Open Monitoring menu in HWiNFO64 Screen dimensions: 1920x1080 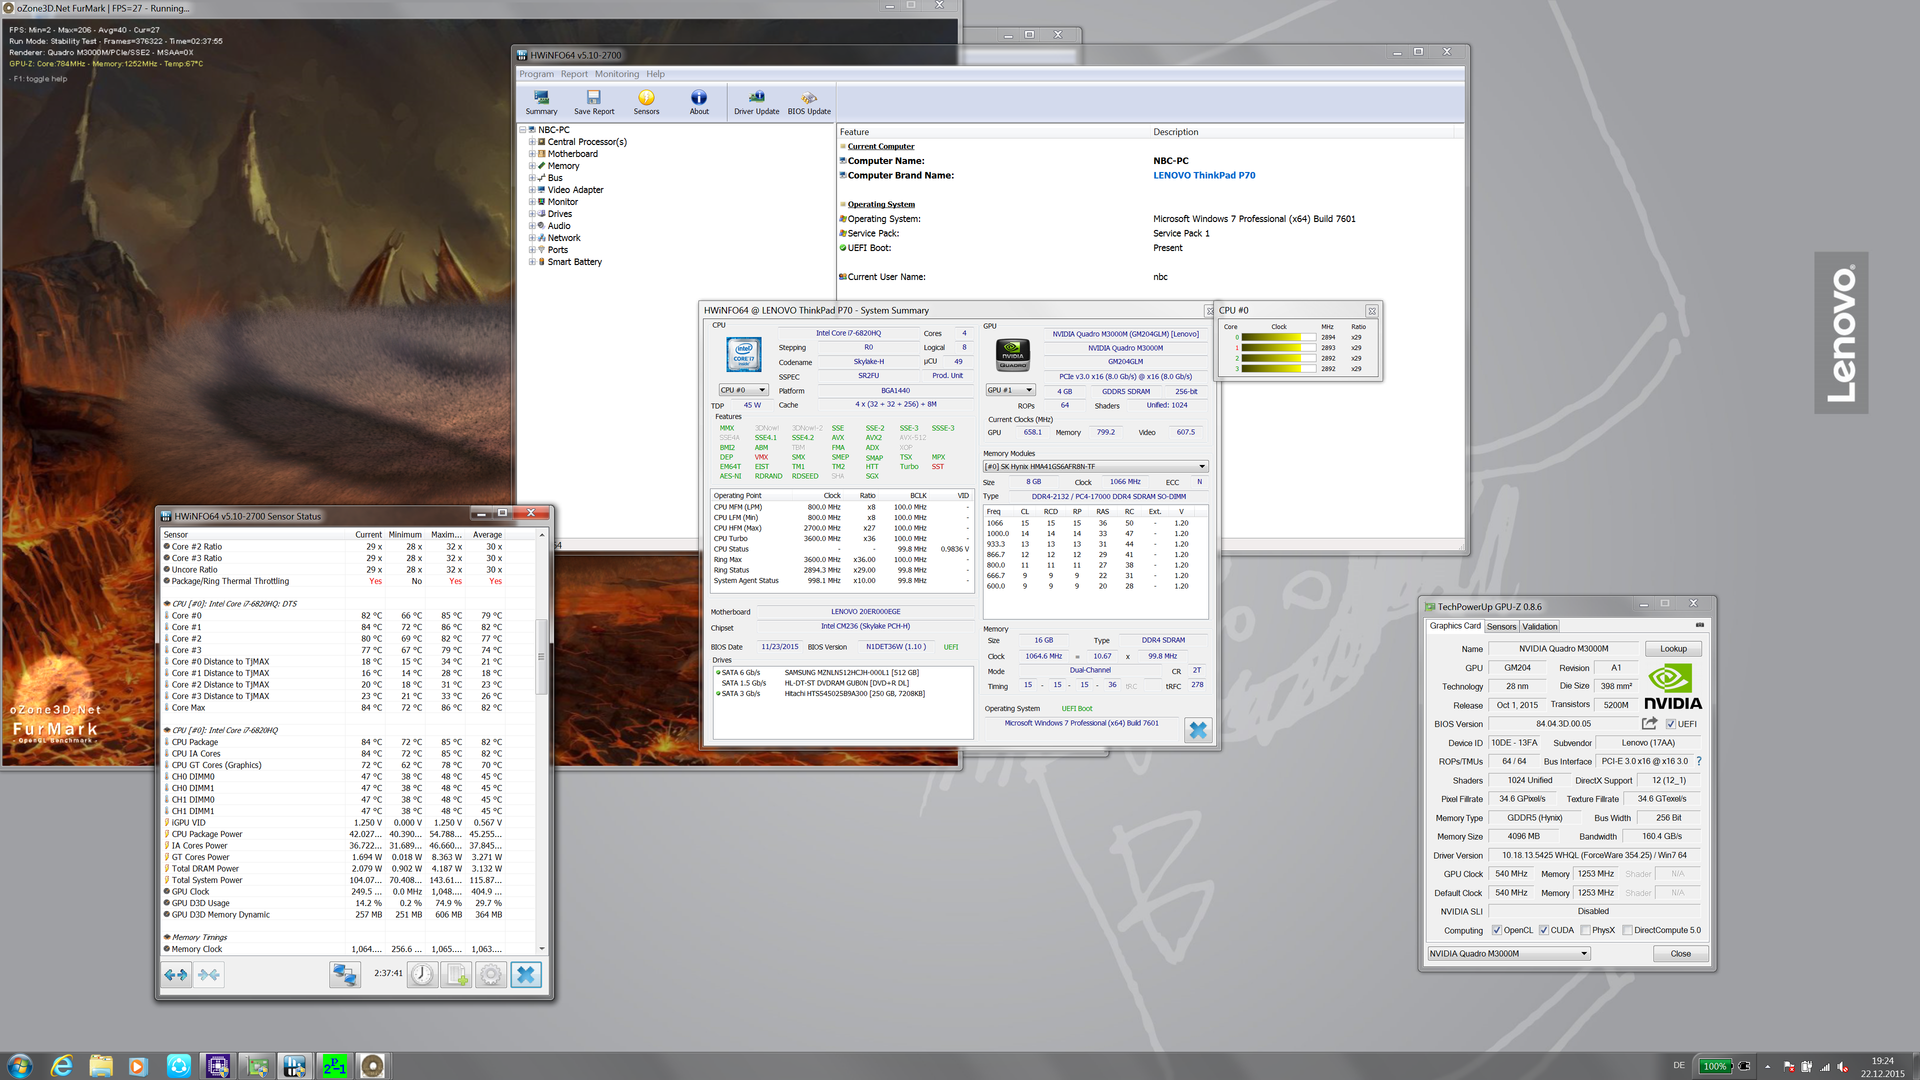(617, 74)
